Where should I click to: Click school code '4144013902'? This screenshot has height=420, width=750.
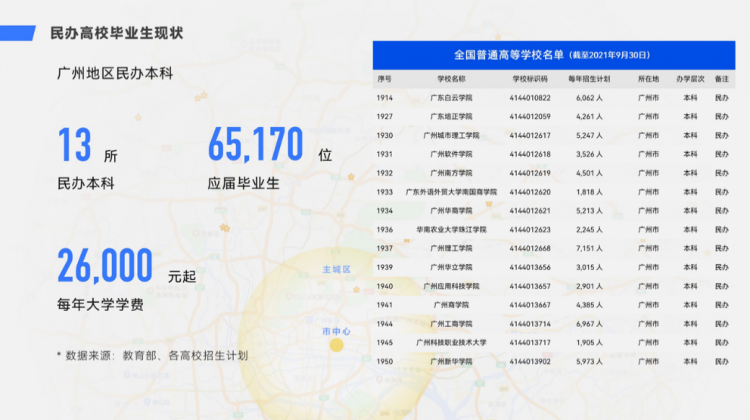(x=530, y=362)
